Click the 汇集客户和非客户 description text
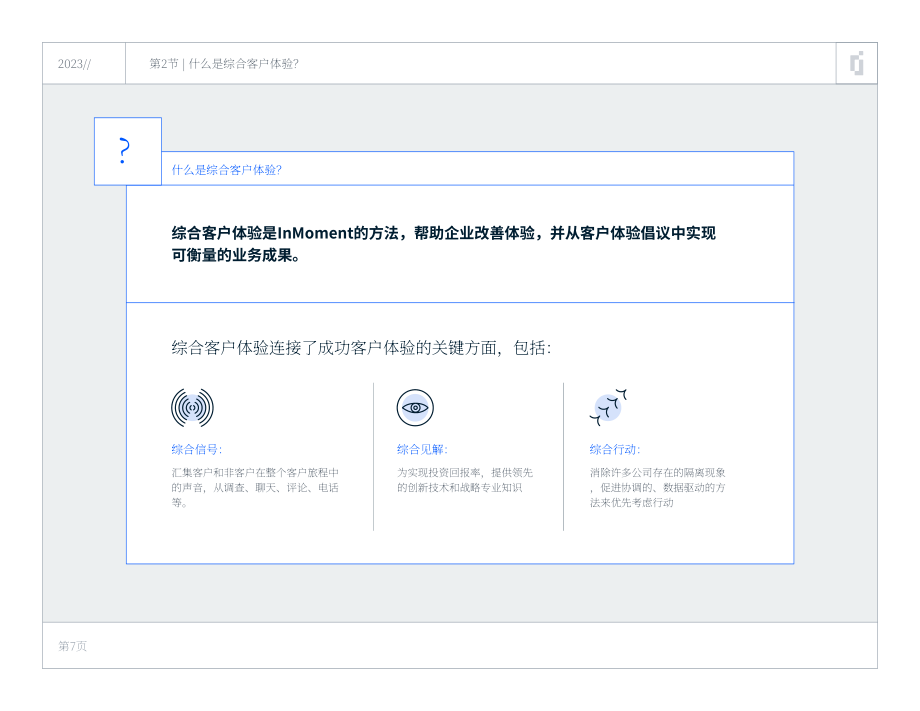Viewport: 920px width, 711px height. pyautogui.click(x=255, y=487)
